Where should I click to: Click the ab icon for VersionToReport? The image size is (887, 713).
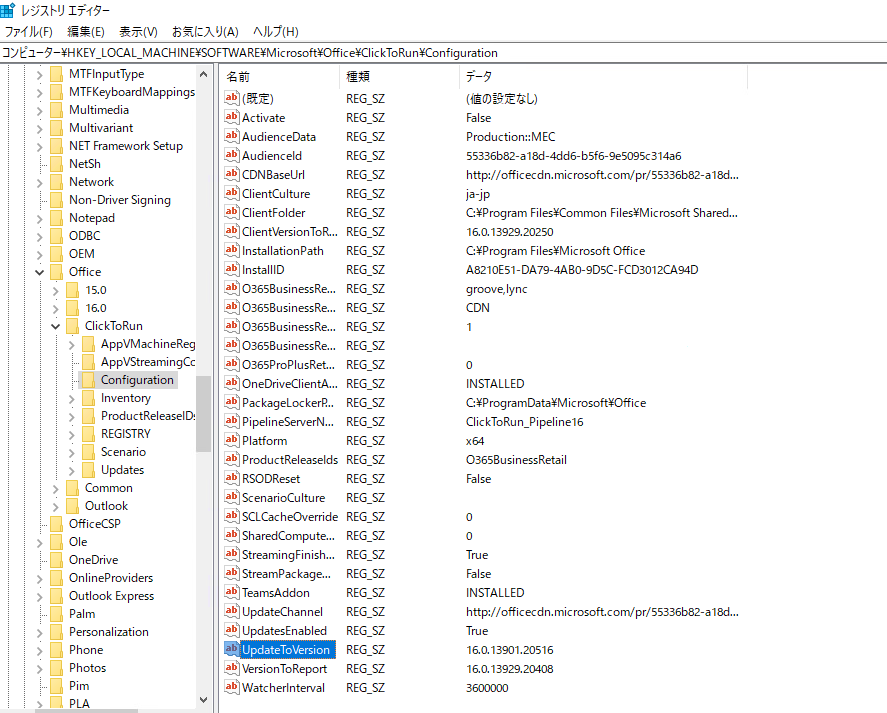click(231, 668)
